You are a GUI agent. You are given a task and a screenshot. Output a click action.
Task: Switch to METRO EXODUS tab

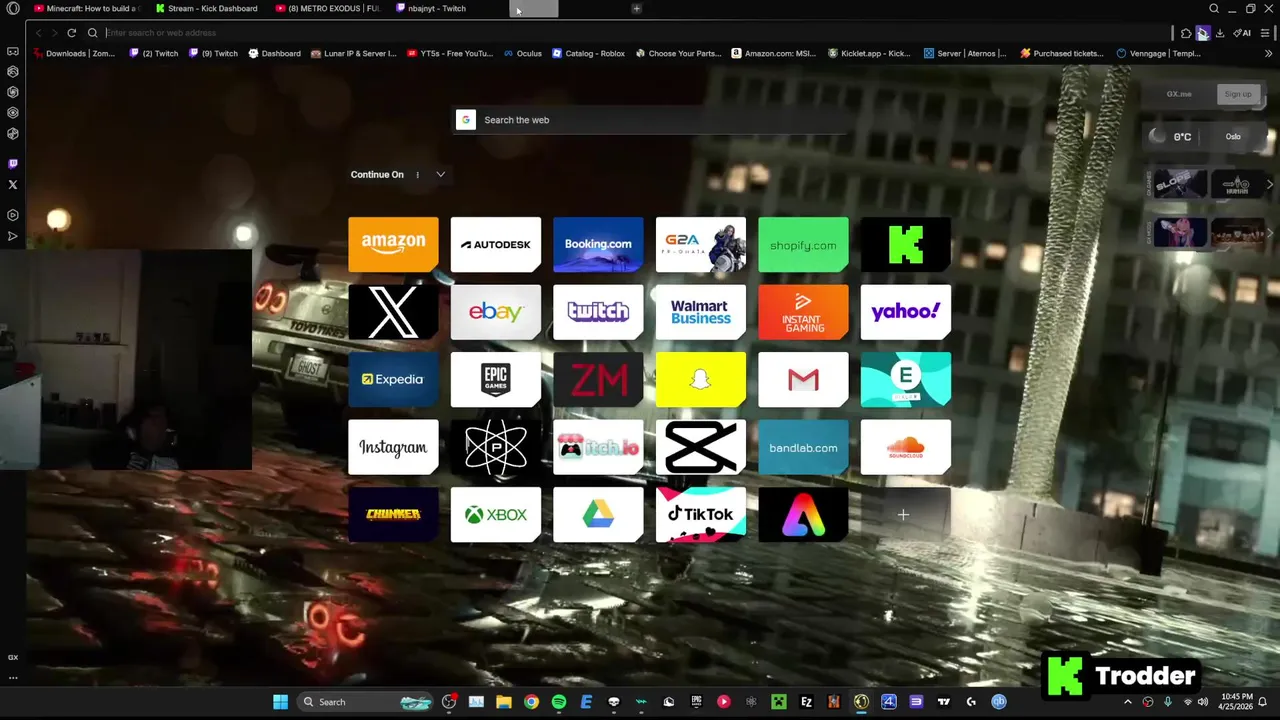[328, 9]
